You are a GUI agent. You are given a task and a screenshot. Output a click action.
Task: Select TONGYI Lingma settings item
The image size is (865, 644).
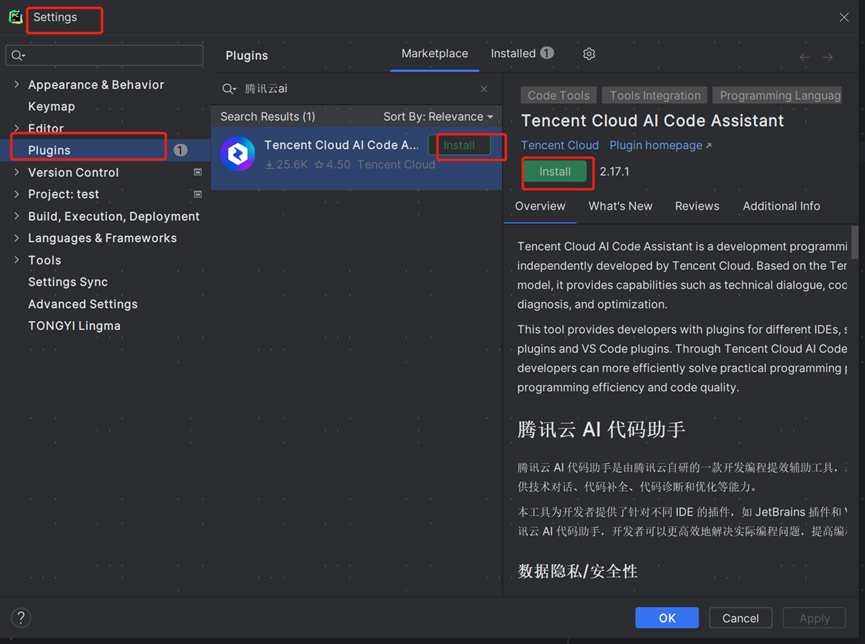tap(74, 326)
